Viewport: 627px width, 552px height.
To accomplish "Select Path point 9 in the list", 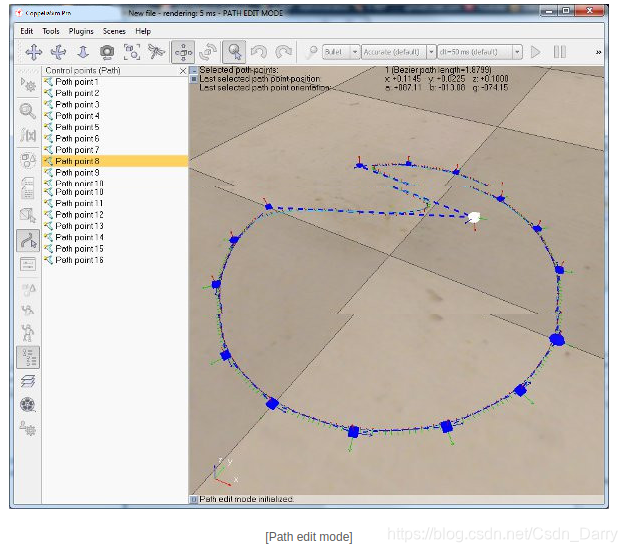I will (115, 172).
